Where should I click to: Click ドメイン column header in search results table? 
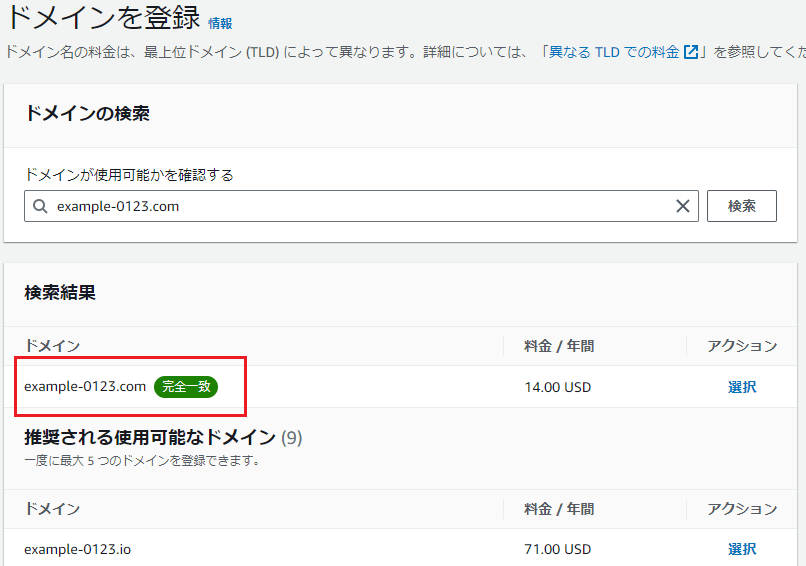(x=52, y=346)
